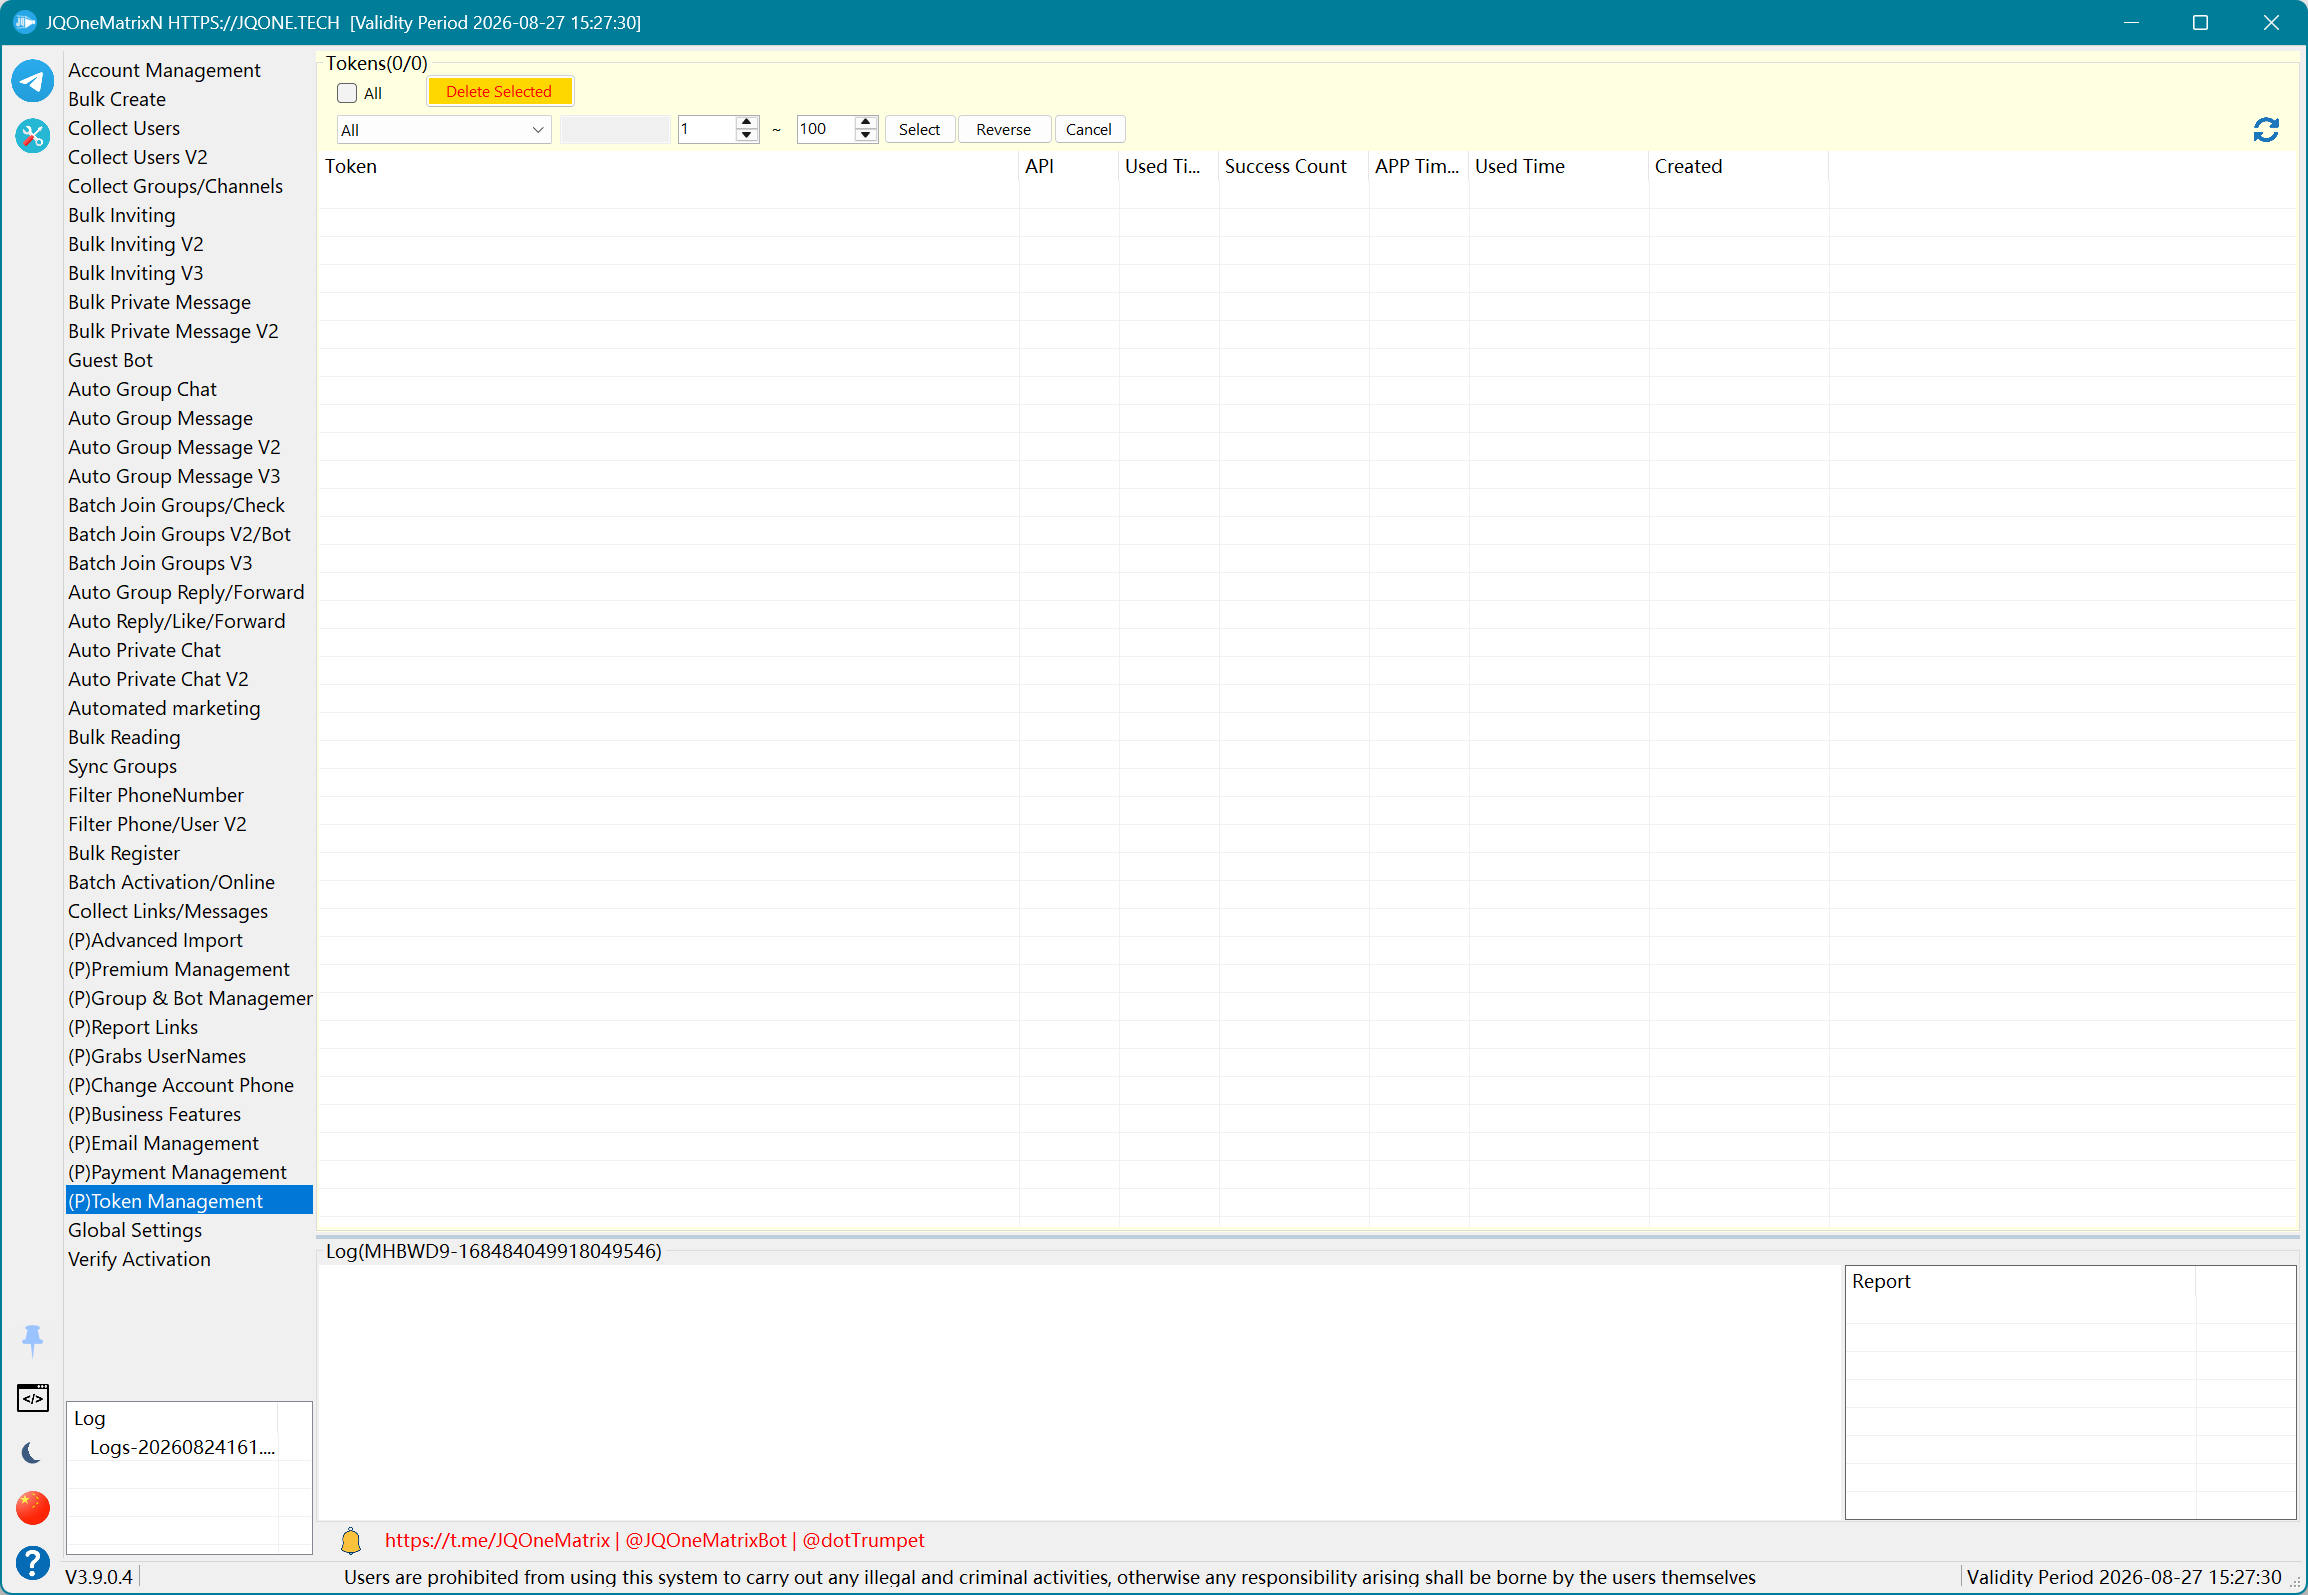2308x1595 pixels.
Task: Click the Reverse selection button
Action: 1003,130
